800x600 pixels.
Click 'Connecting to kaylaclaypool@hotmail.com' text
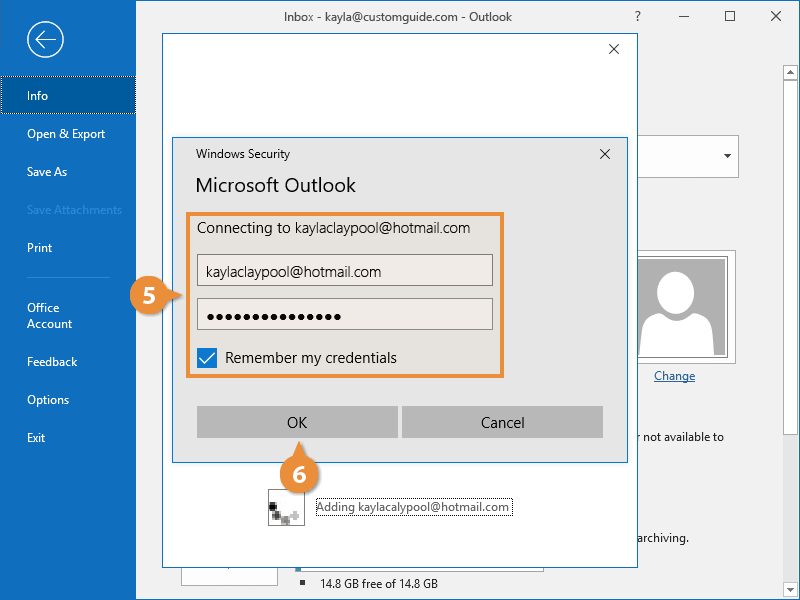[x=334, y=228]
